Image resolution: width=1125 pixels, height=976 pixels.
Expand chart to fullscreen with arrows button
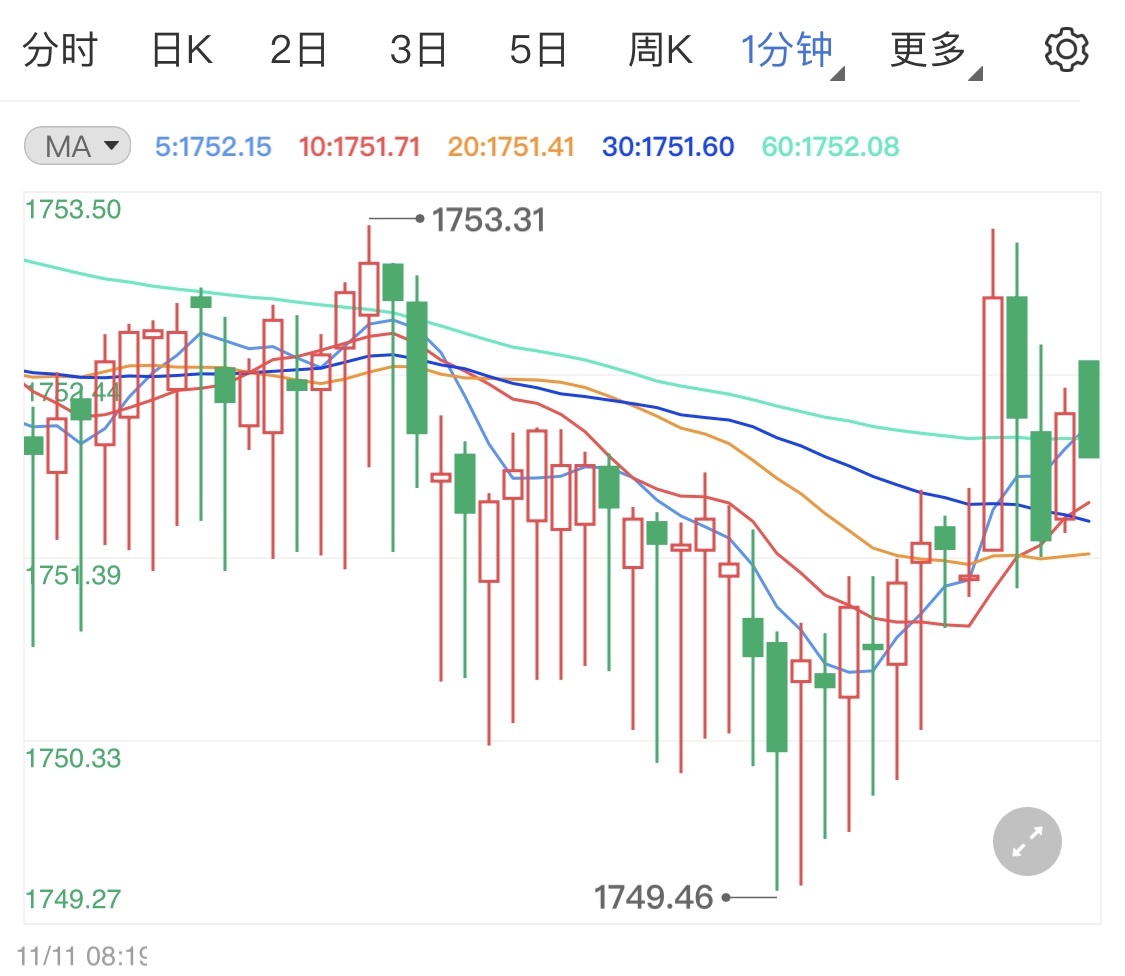[x=1027, y=841]
